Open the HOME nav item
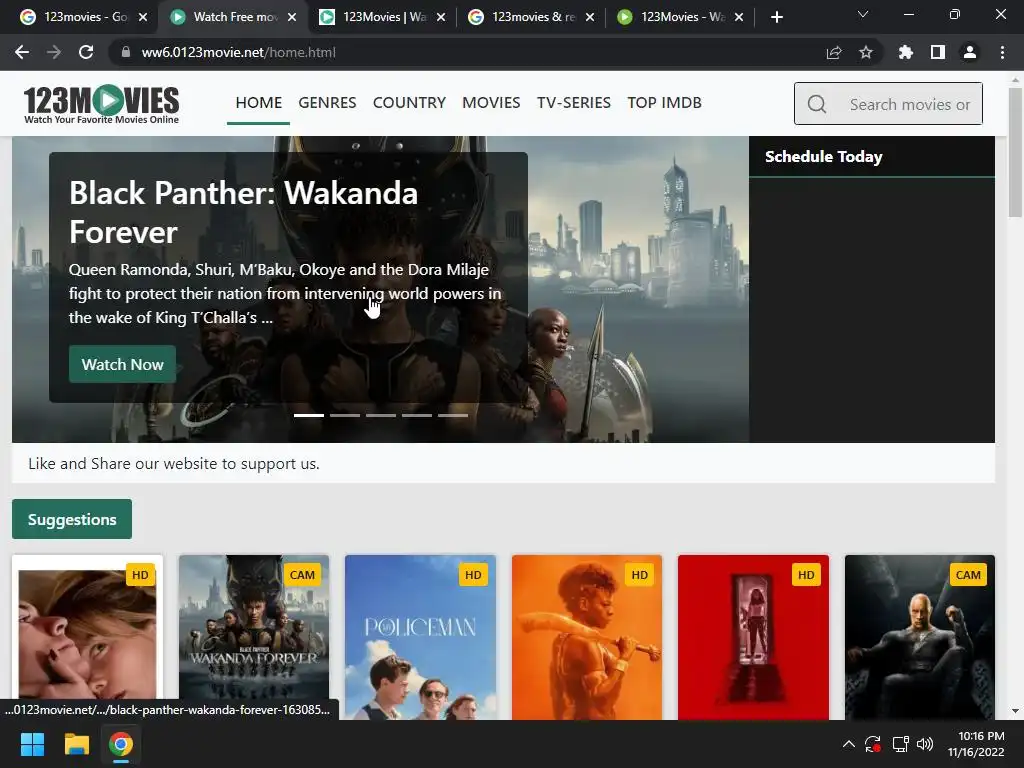 (x=259, y=103)
